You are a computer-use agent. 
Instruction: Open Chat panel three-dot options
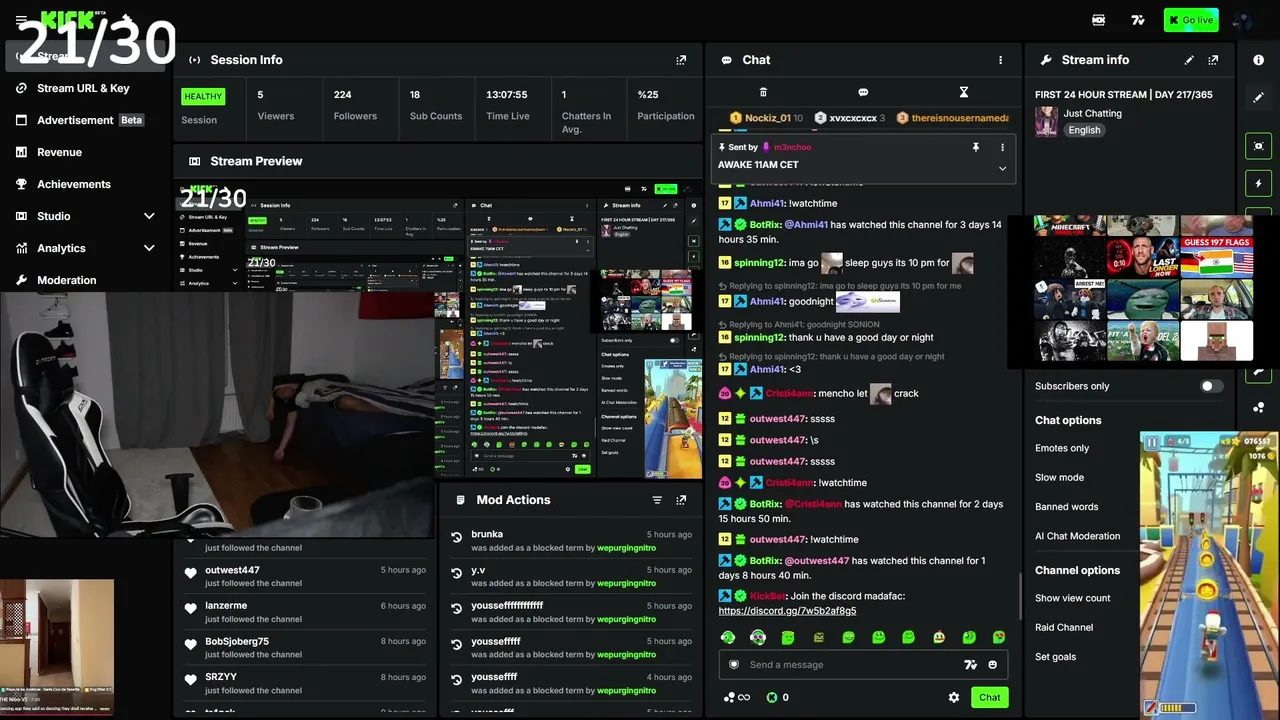tap(1000, 60)
